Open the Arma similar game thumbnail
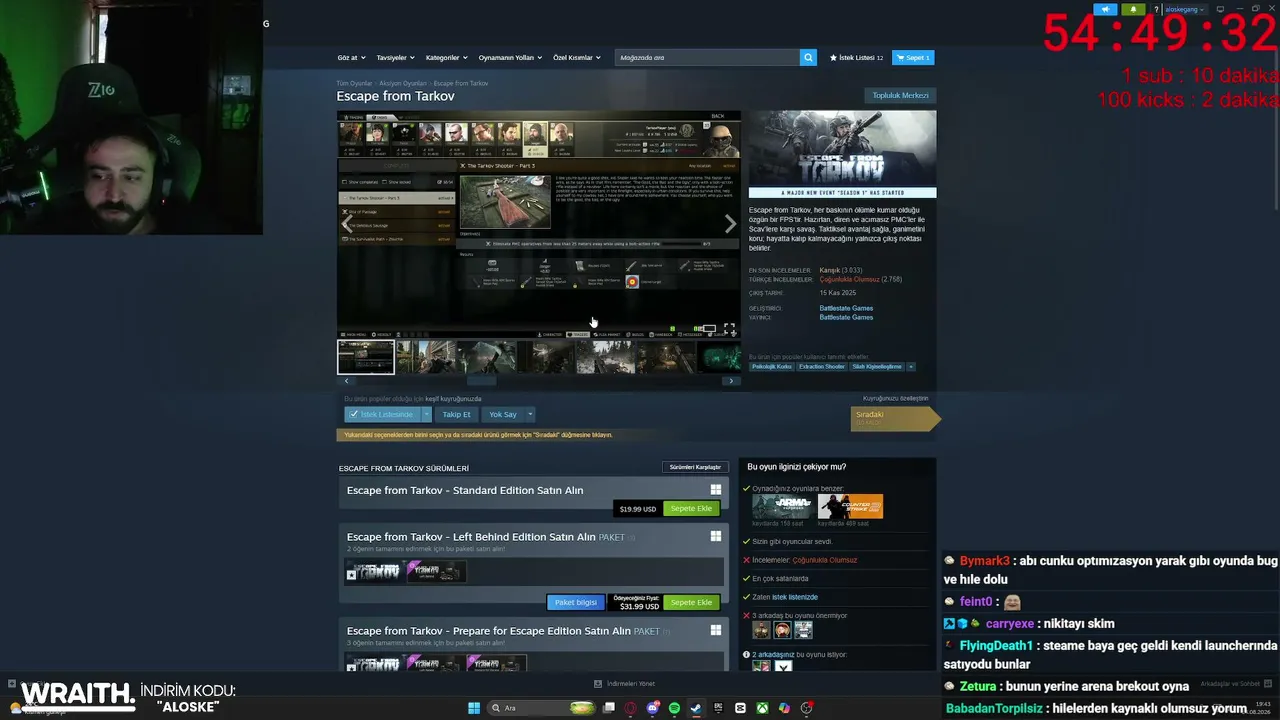1280x720 pixels. click(x=782, y=506)
